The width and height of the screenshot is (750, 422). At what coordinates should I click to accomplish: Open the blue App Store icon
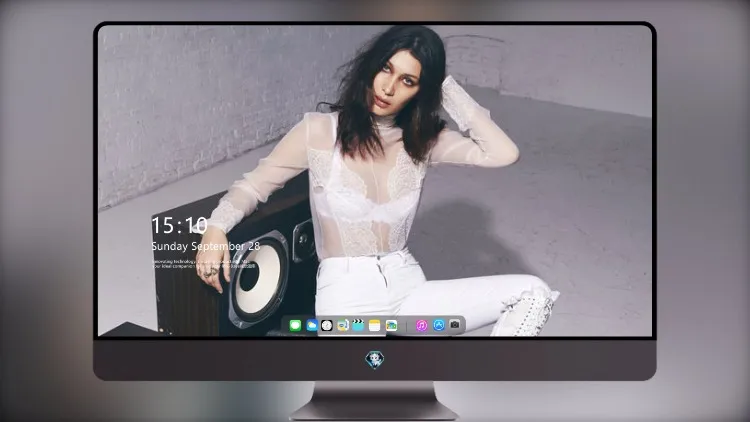click(x=439, y=325)
